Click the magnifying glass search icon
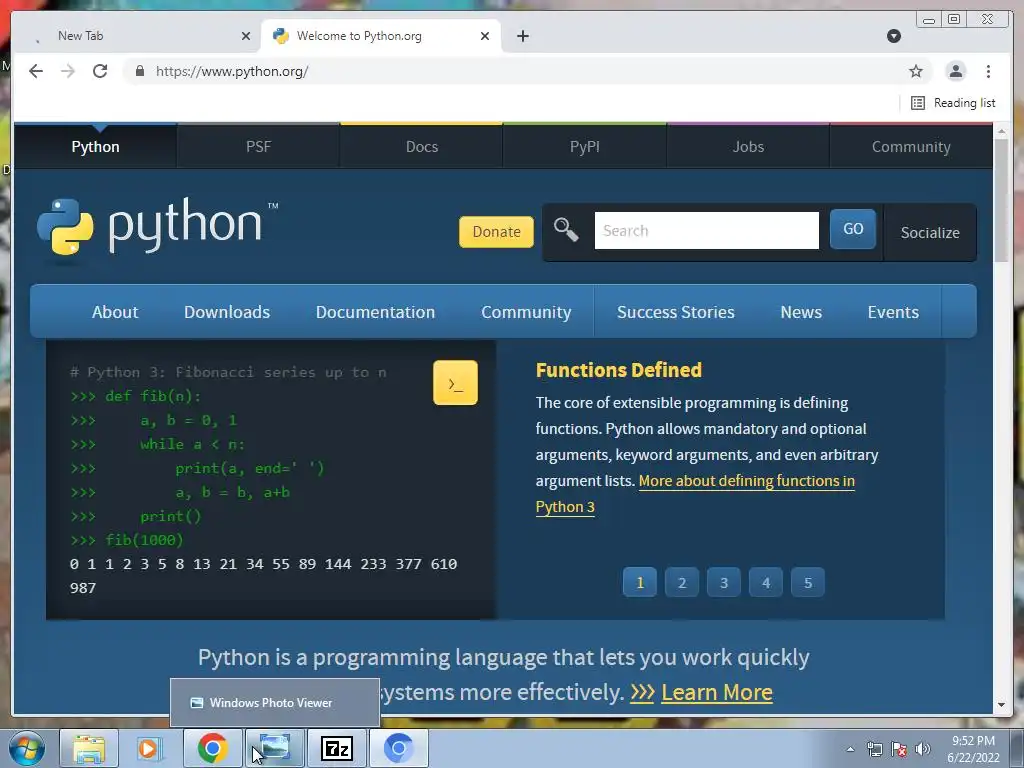1024x768 pixels. 566,230
